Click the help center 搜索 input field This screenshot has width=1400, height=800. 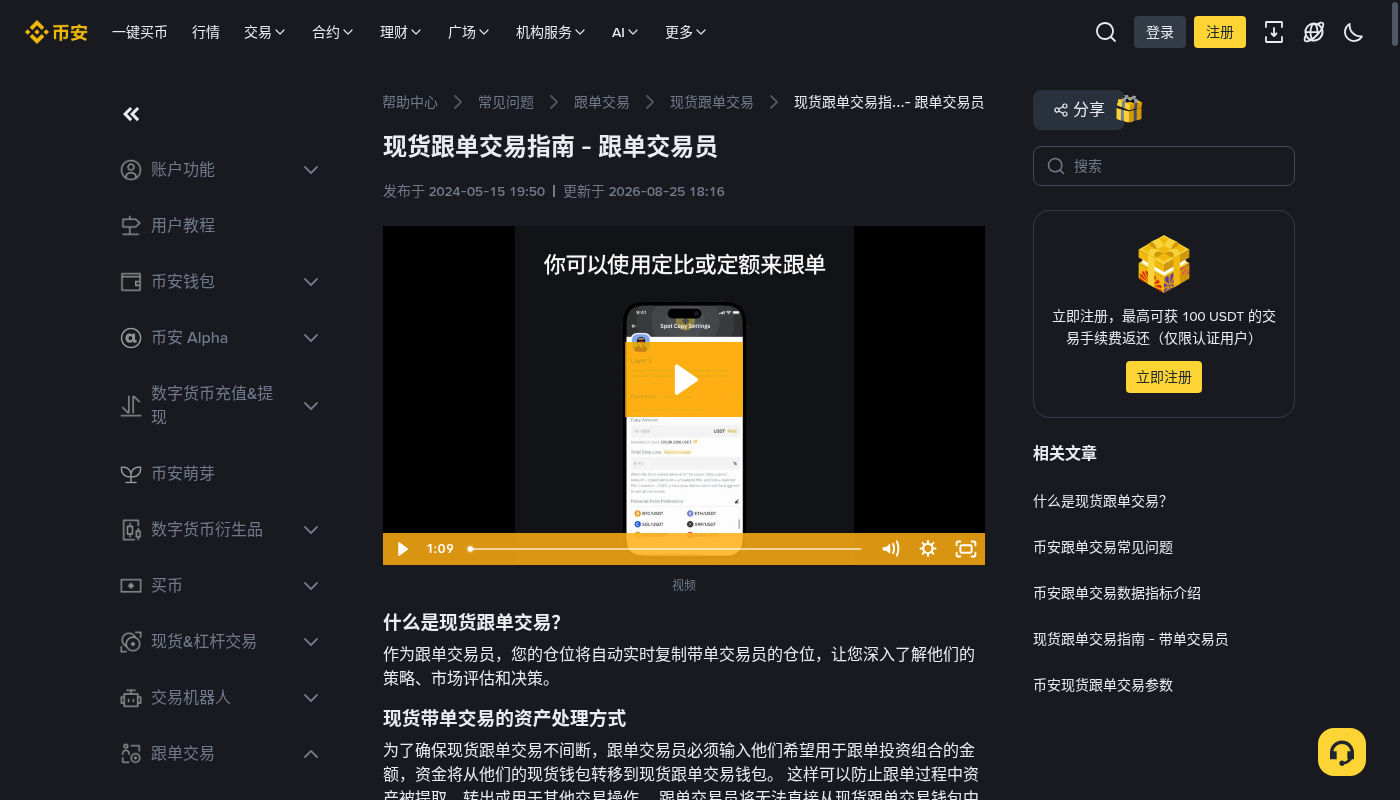tap(1164, 166)
